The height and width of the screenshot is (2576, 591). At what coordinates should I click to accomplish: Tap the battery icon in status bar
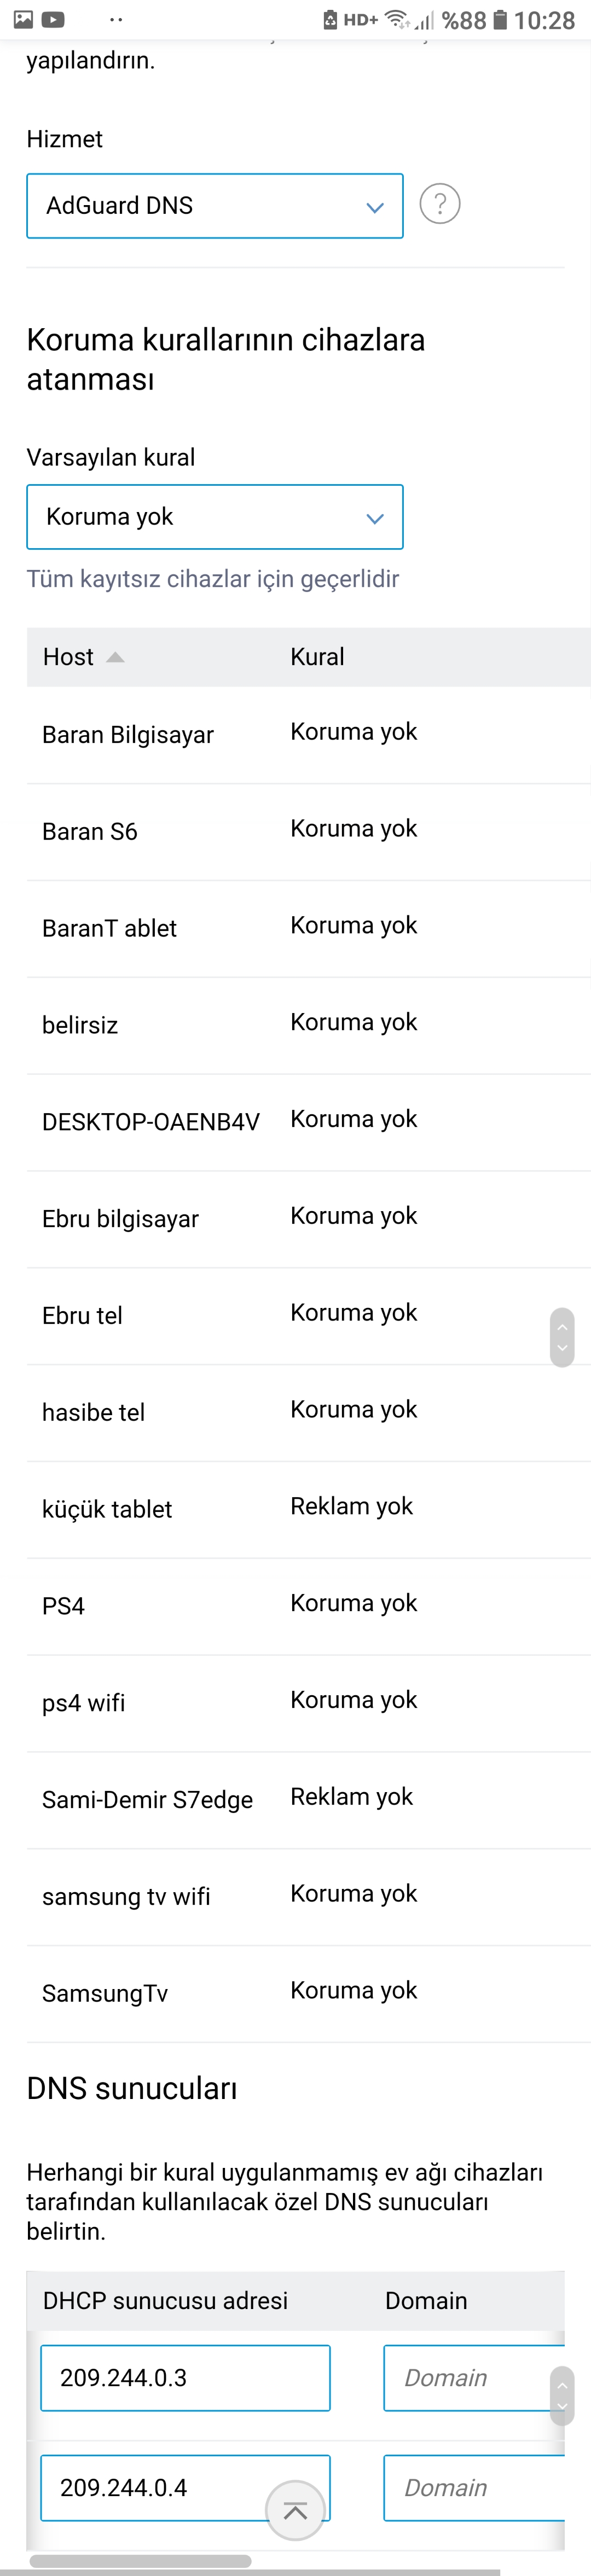[500, 19]
